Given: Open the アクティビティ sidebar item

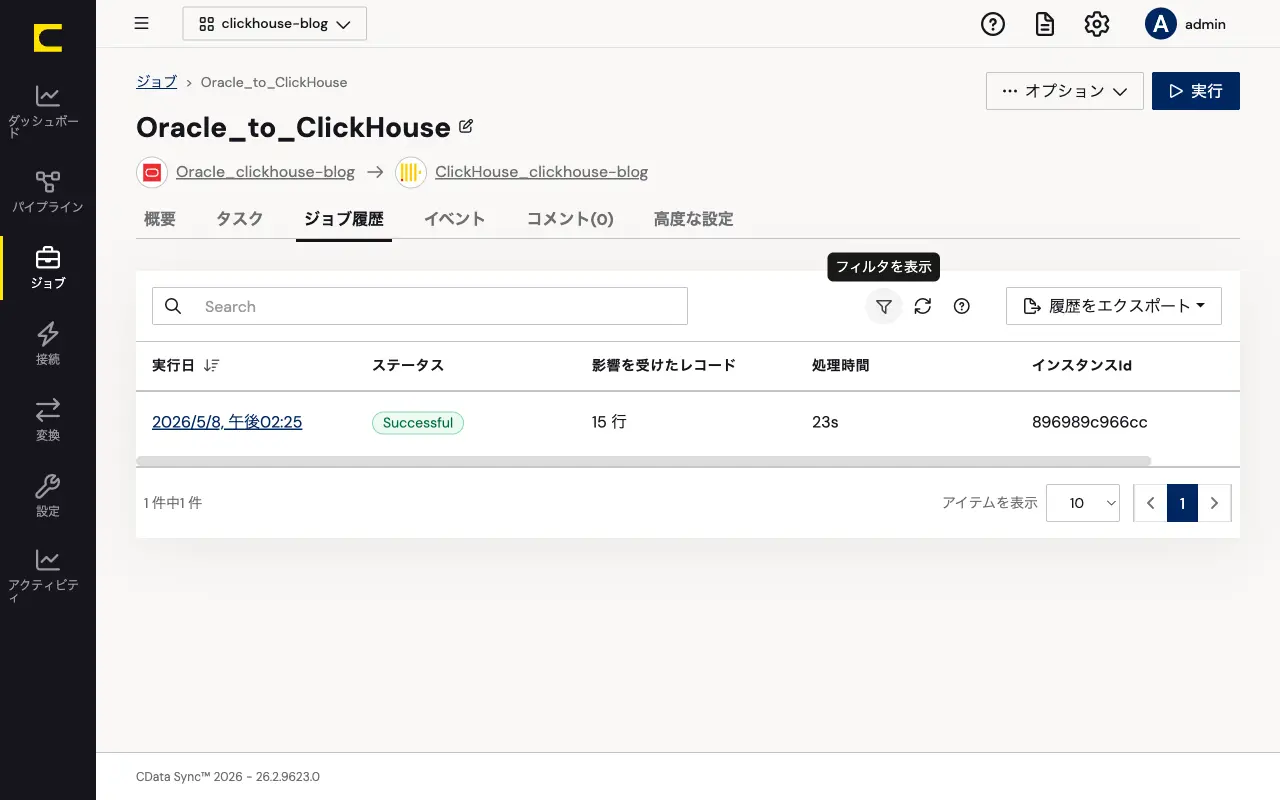Looking at the screenshot, I should (47, 575).
